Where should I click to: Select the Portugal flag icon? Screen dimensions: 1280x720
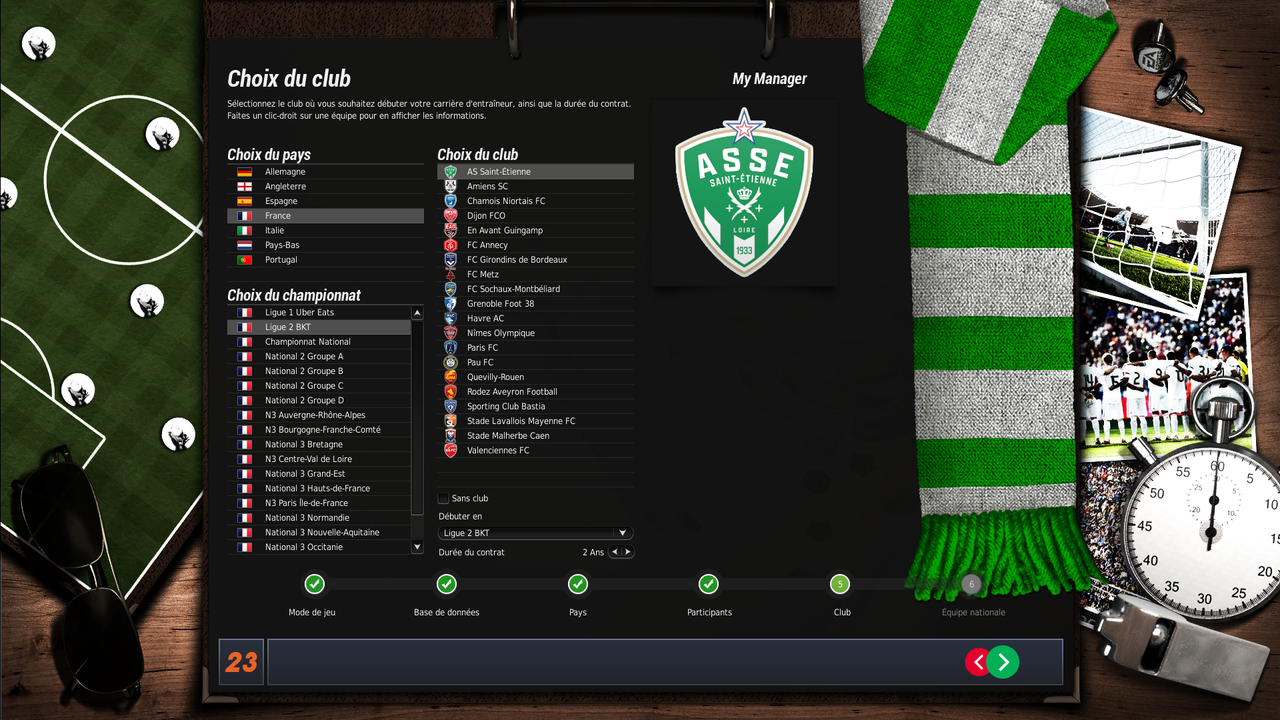(x=244, y=260)
